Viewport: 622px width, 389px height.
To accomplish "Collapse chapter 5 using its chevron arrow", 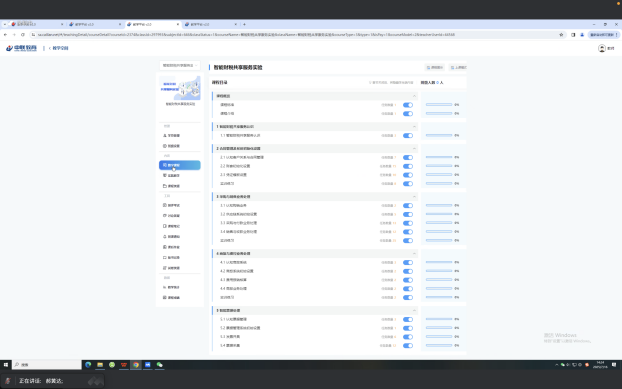I will [414, 310].
